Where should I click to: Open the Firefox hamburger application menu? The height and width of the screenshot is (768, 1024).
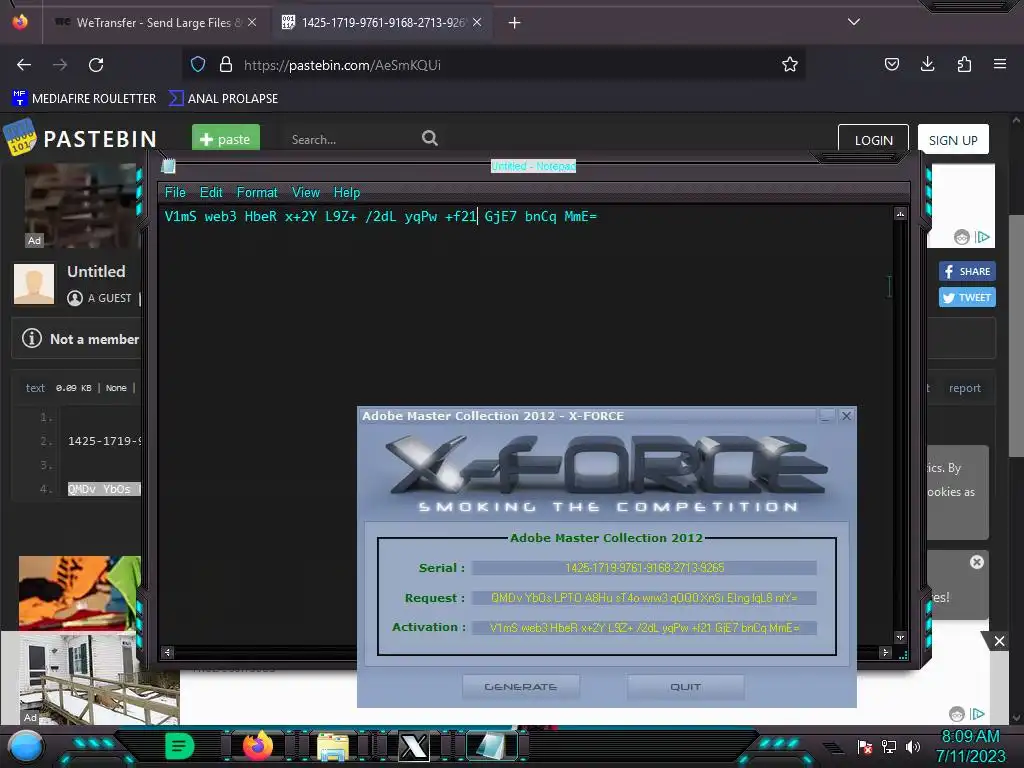pyautogui.click(x=1000, y=64)
